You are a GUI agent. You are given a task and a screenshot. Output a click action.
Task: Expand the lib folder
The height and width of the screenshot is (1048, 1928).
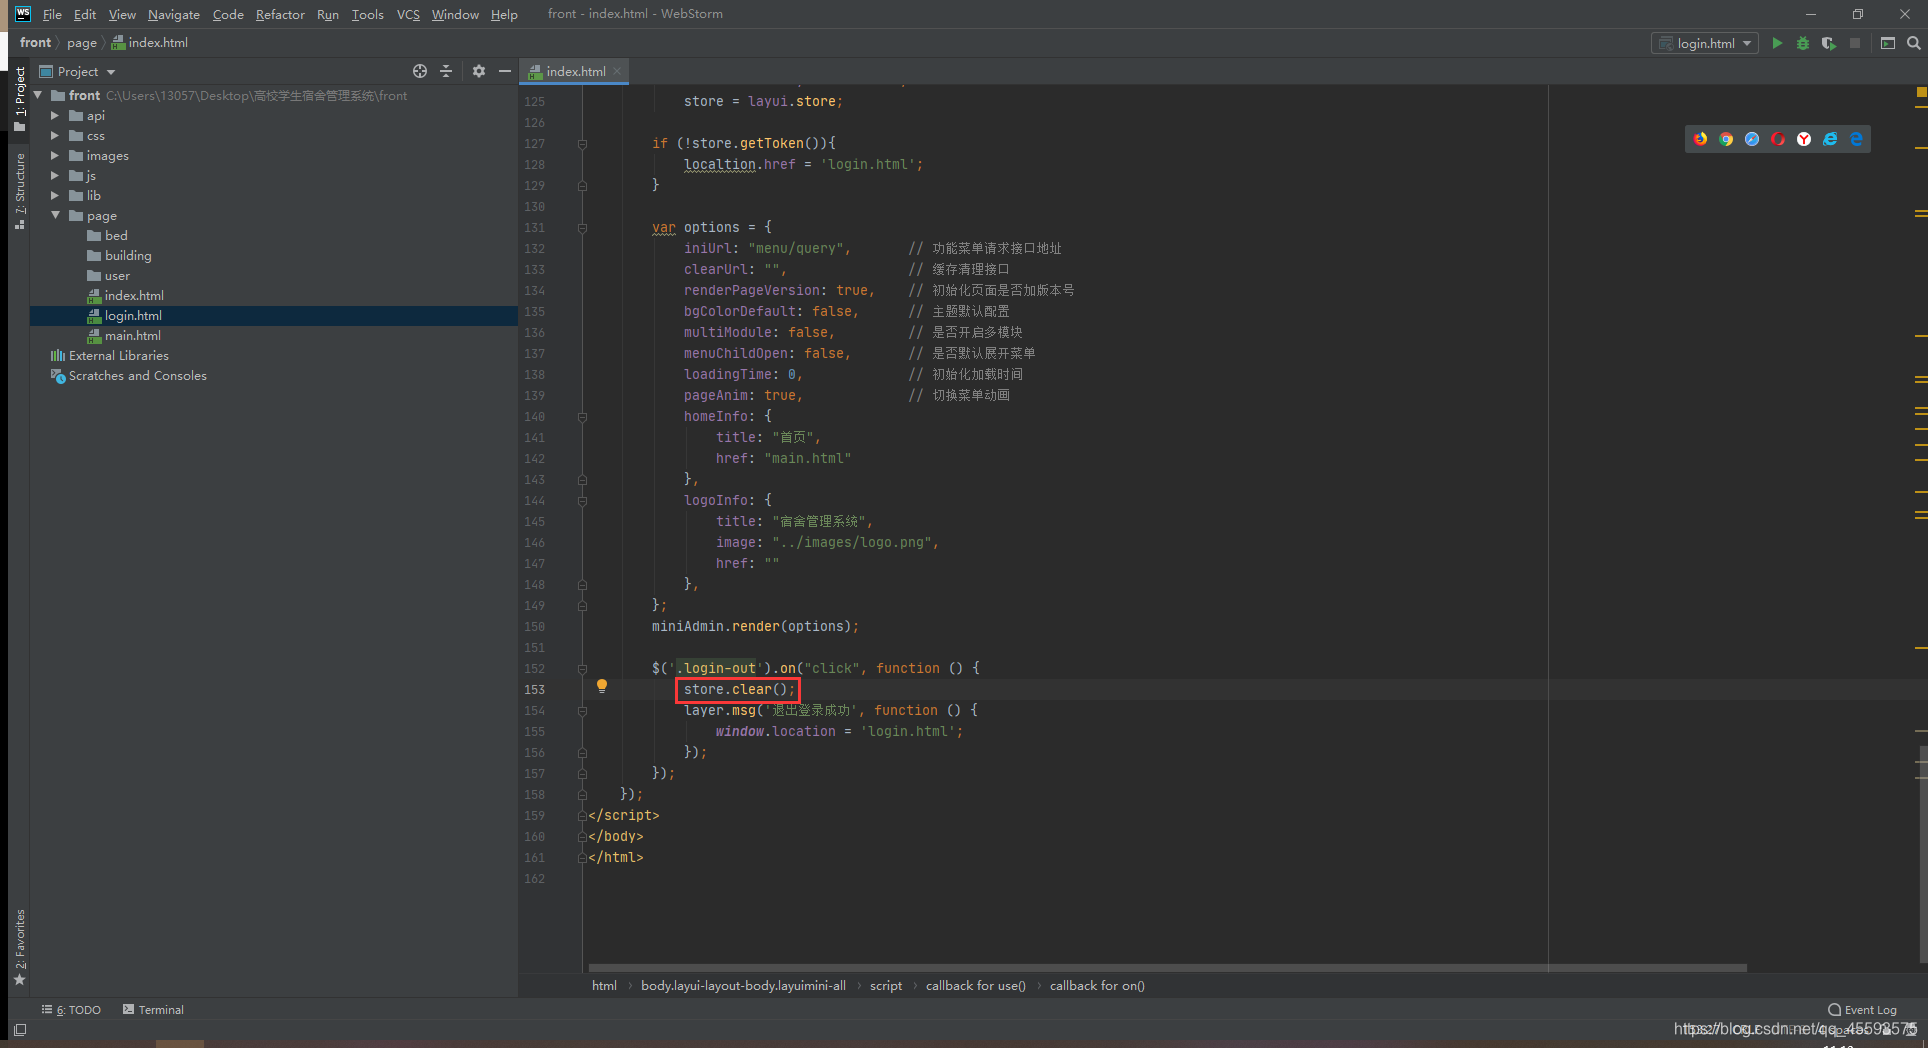pyautogui.click(x=55, y=195)
